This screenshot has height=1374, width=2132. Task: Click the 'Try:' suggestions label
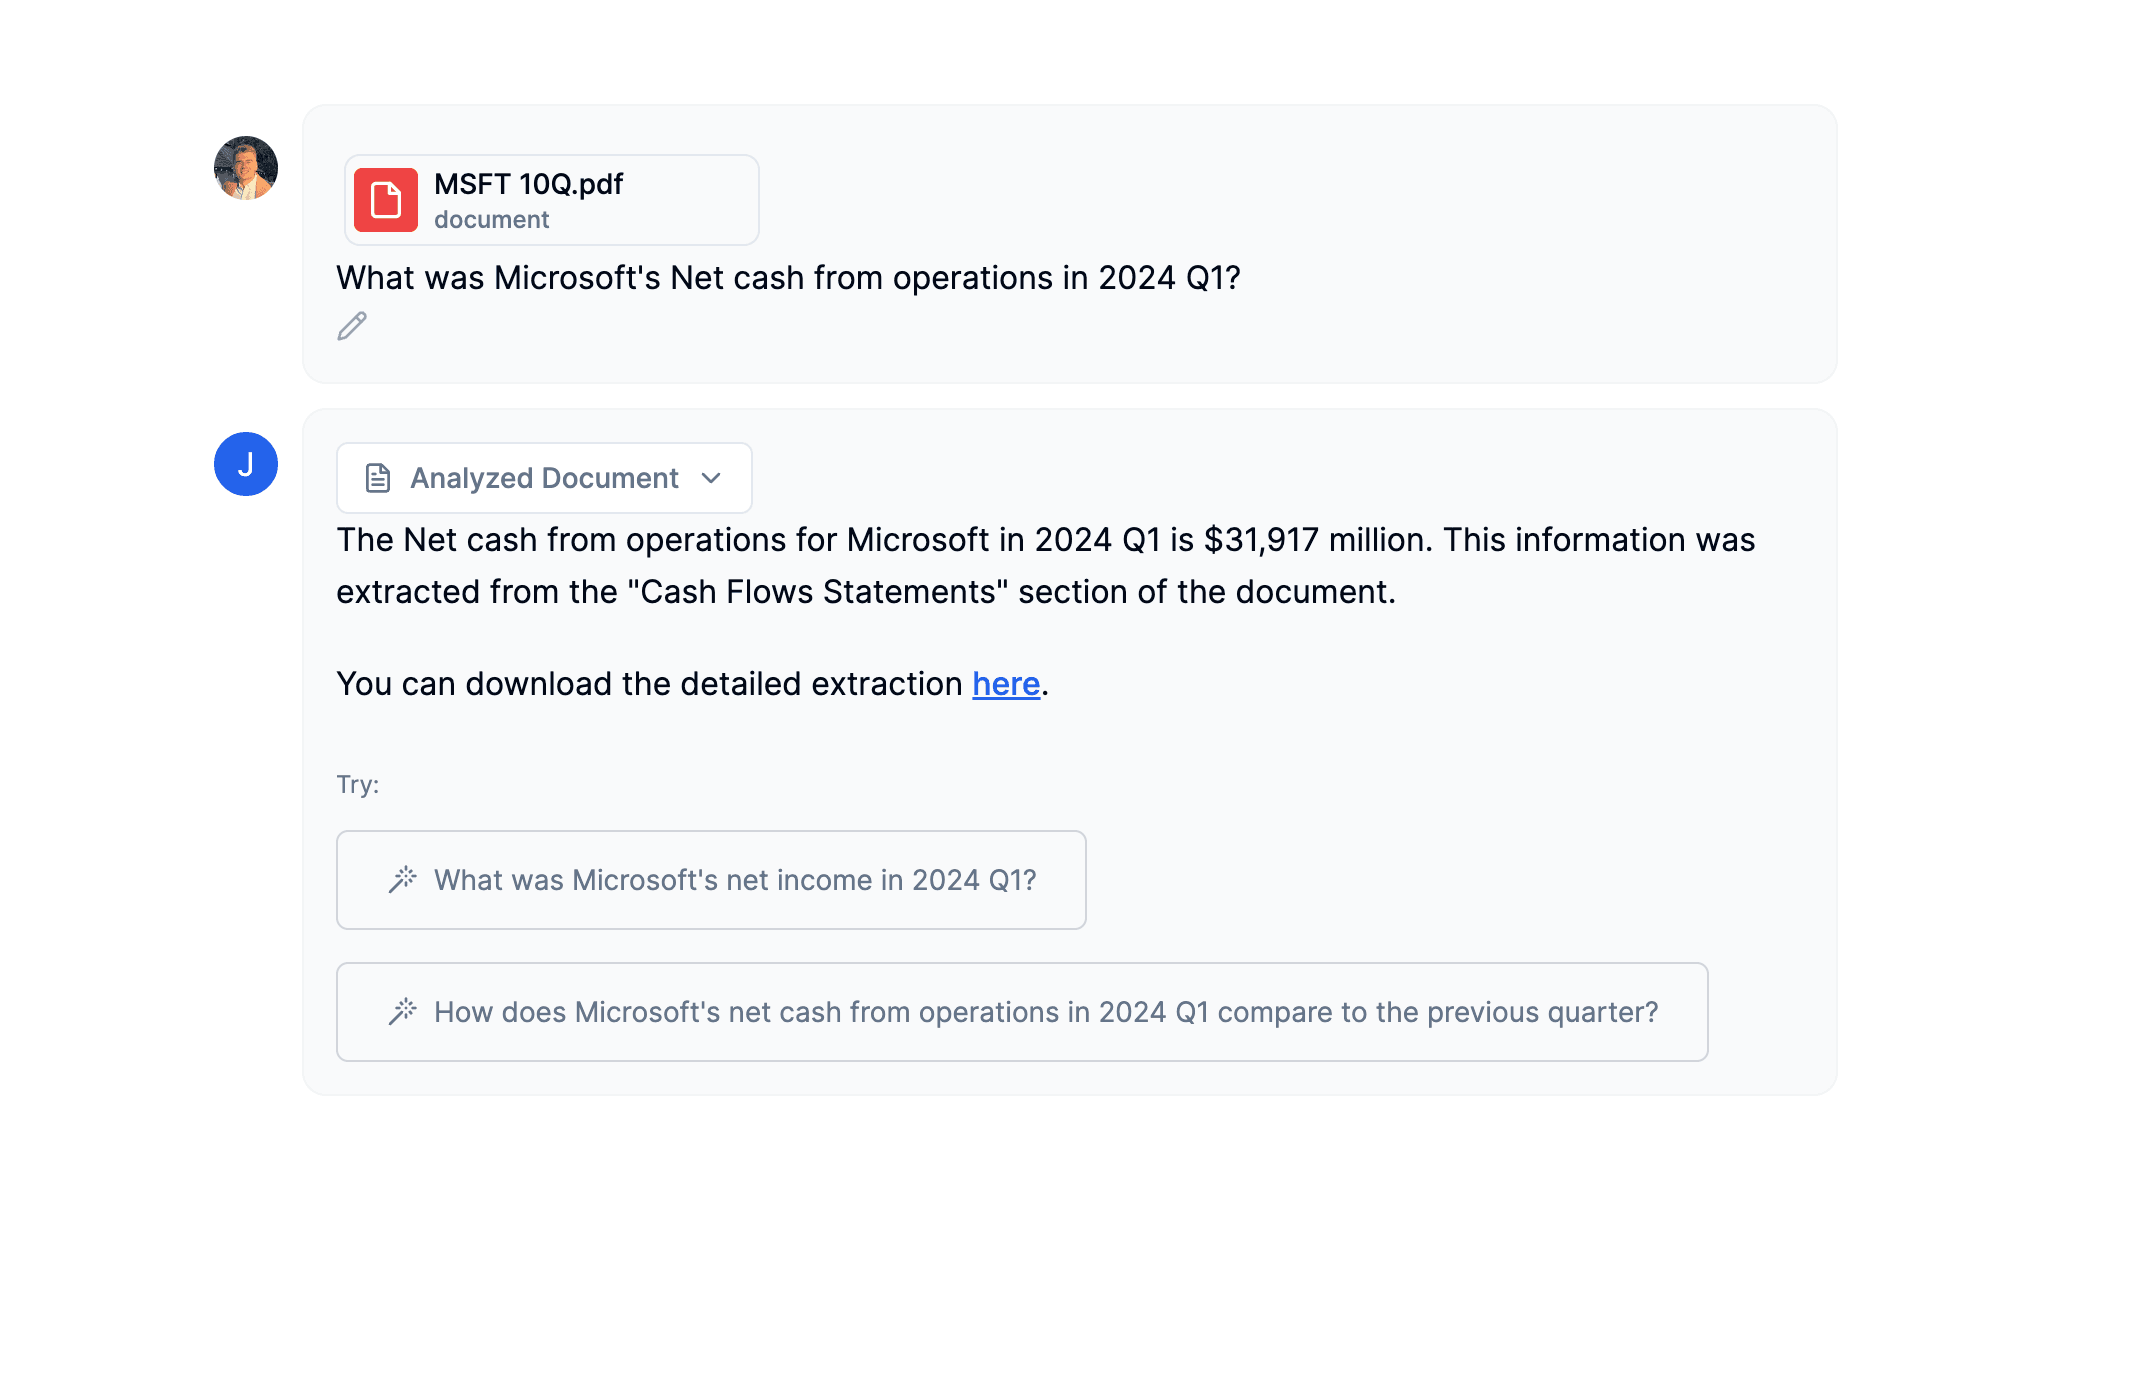point(358,784)
